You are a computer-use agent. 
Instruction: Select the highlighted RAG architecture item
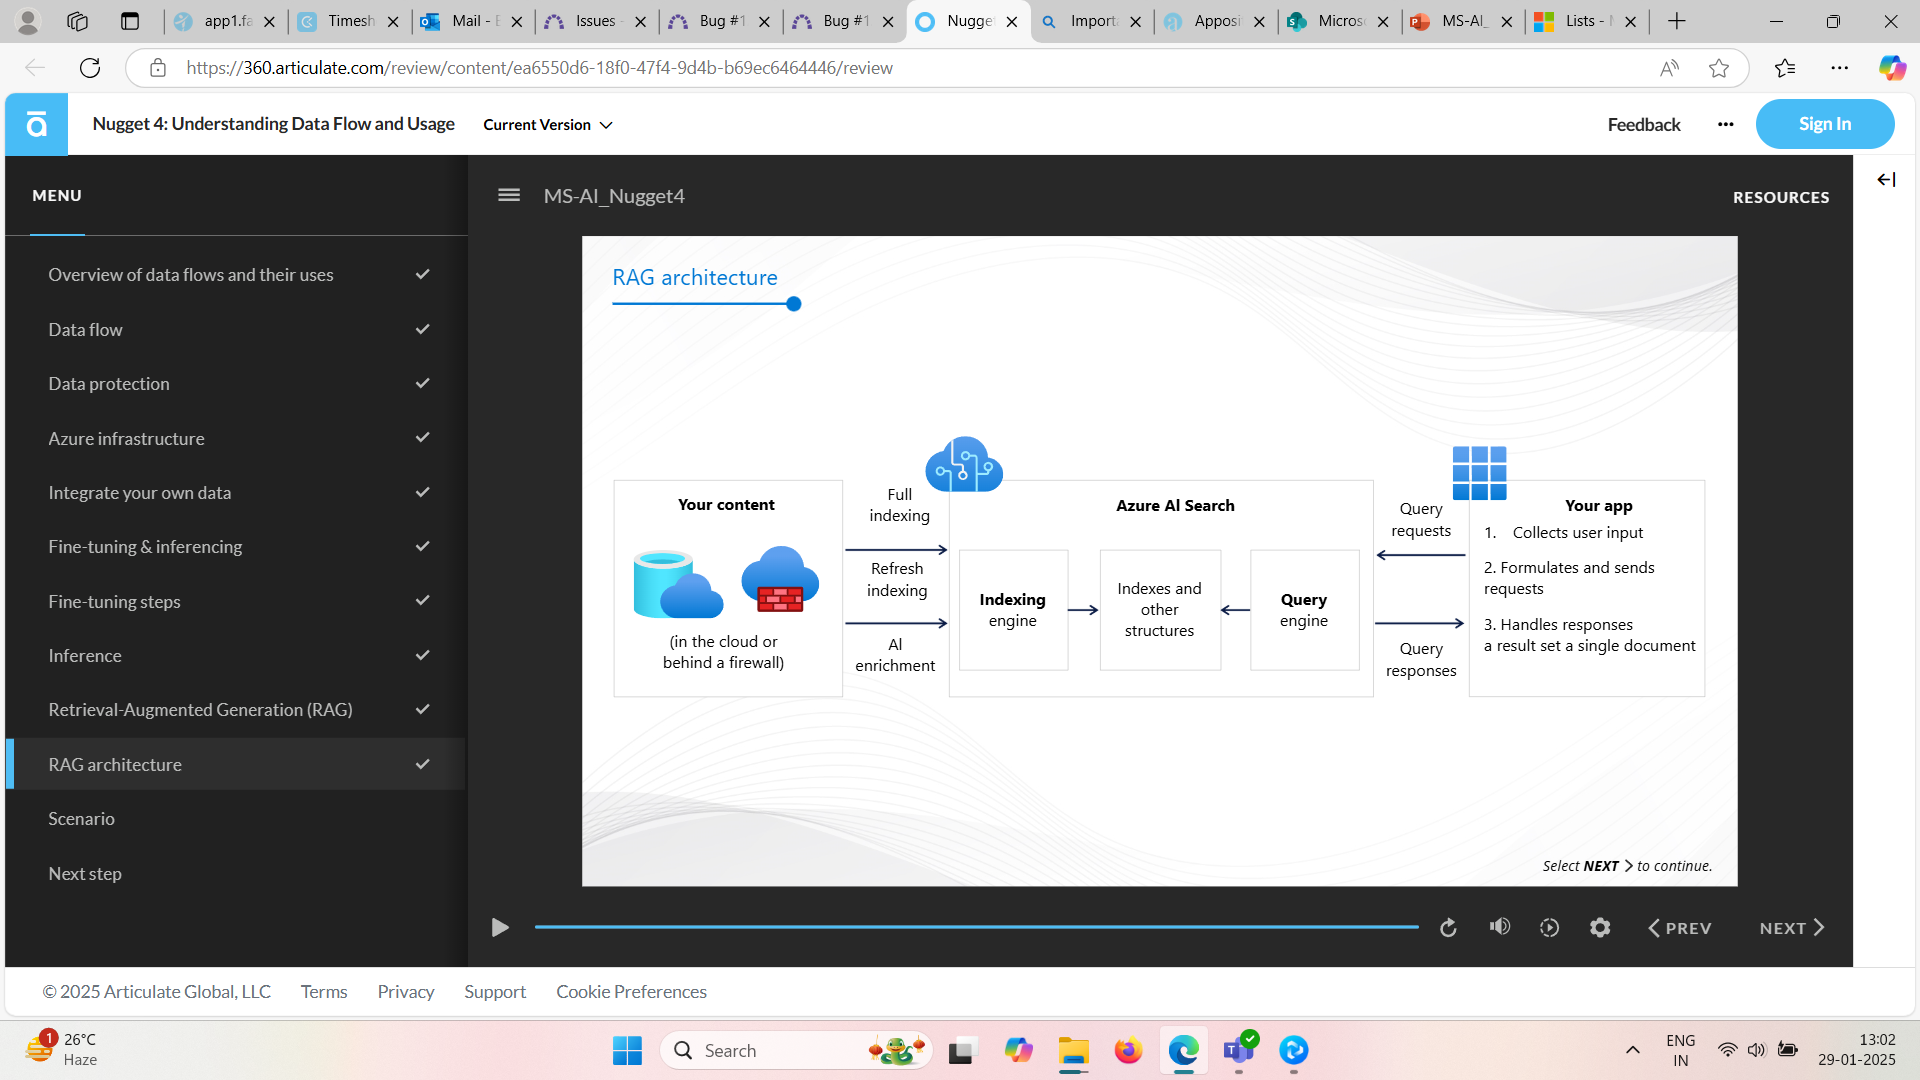(235, 765)
